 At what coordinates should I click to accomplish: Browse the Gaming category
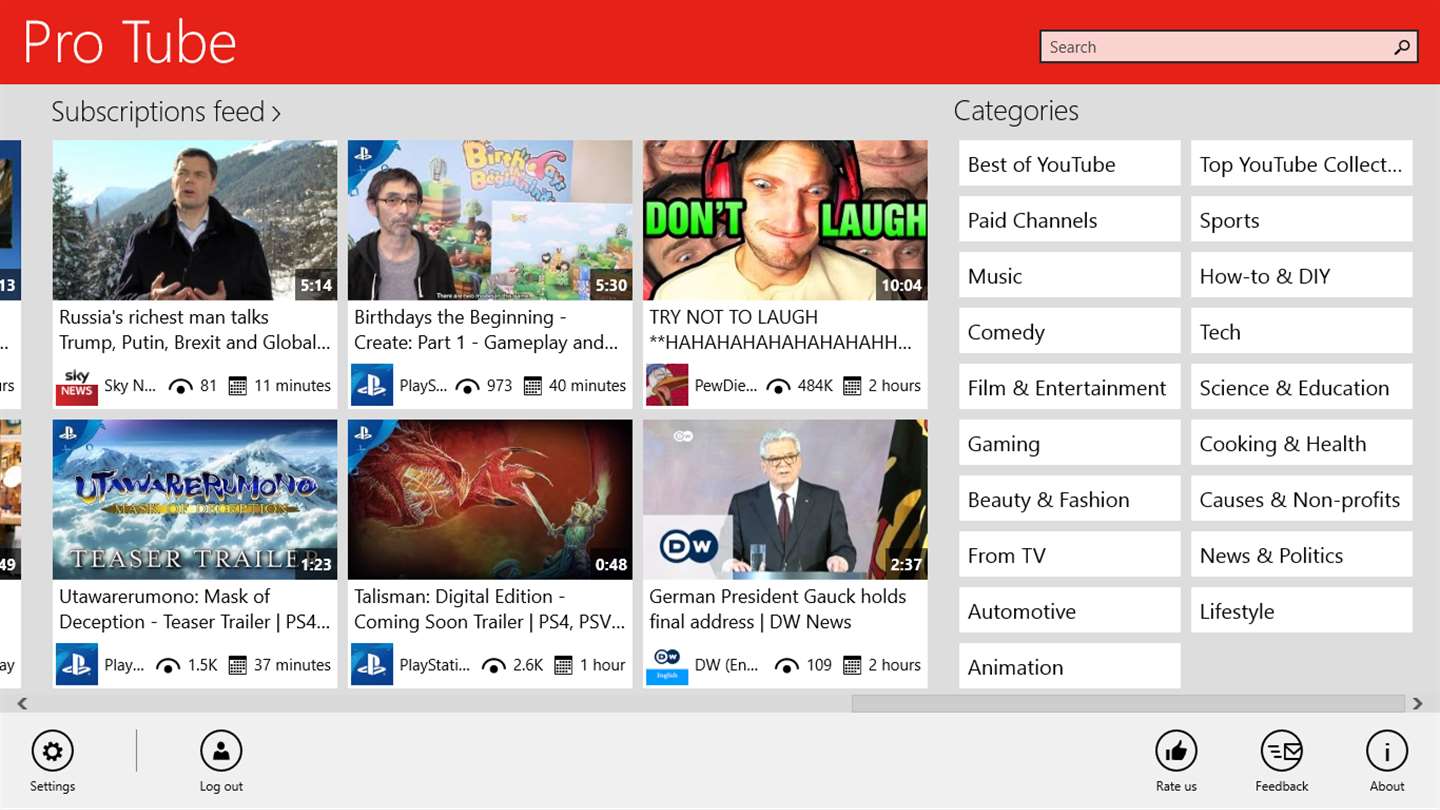point(1070,443)
